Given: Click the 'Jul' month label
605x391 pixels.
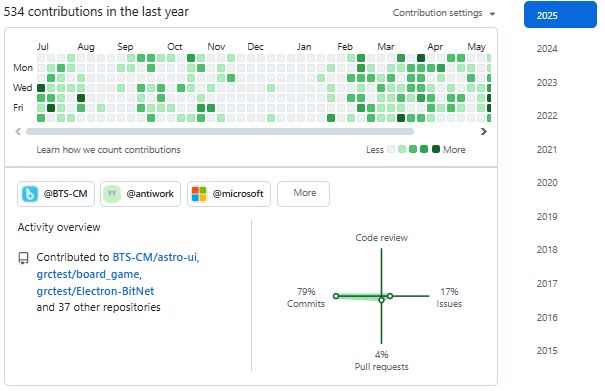Looking at the screenshot, I should (42, 47).
